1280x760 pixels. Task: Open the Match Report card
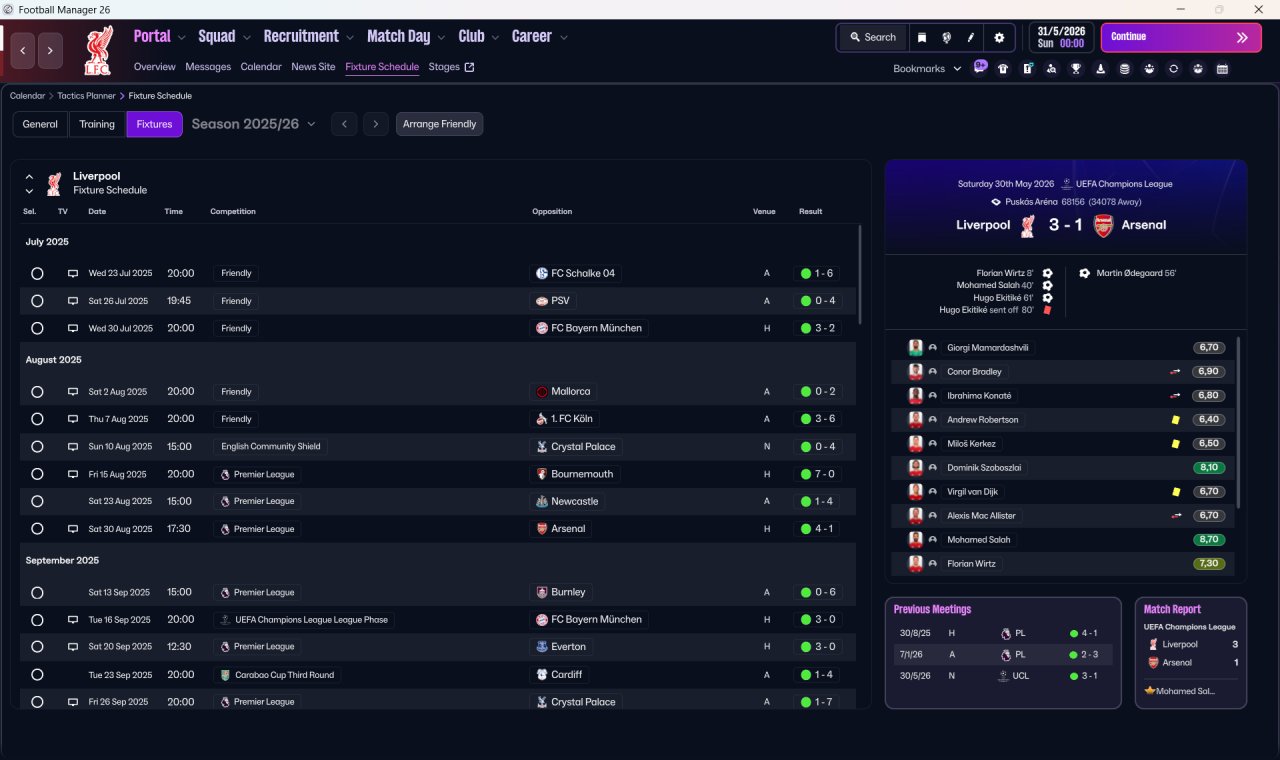pyautogui.click(x=1191, y=653)
